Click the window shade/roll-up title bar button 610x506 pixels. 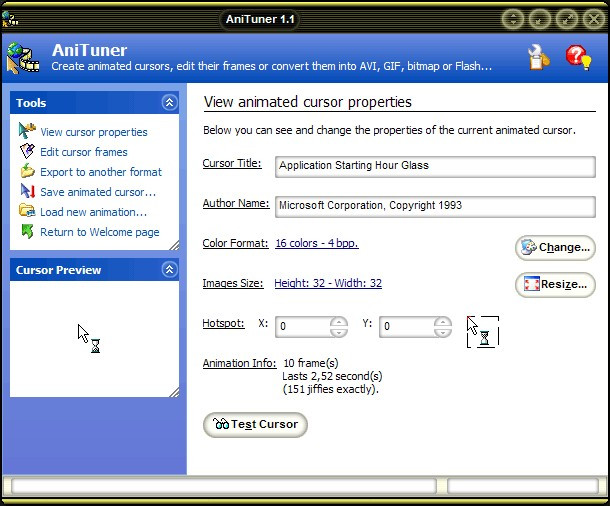(513, 19)
